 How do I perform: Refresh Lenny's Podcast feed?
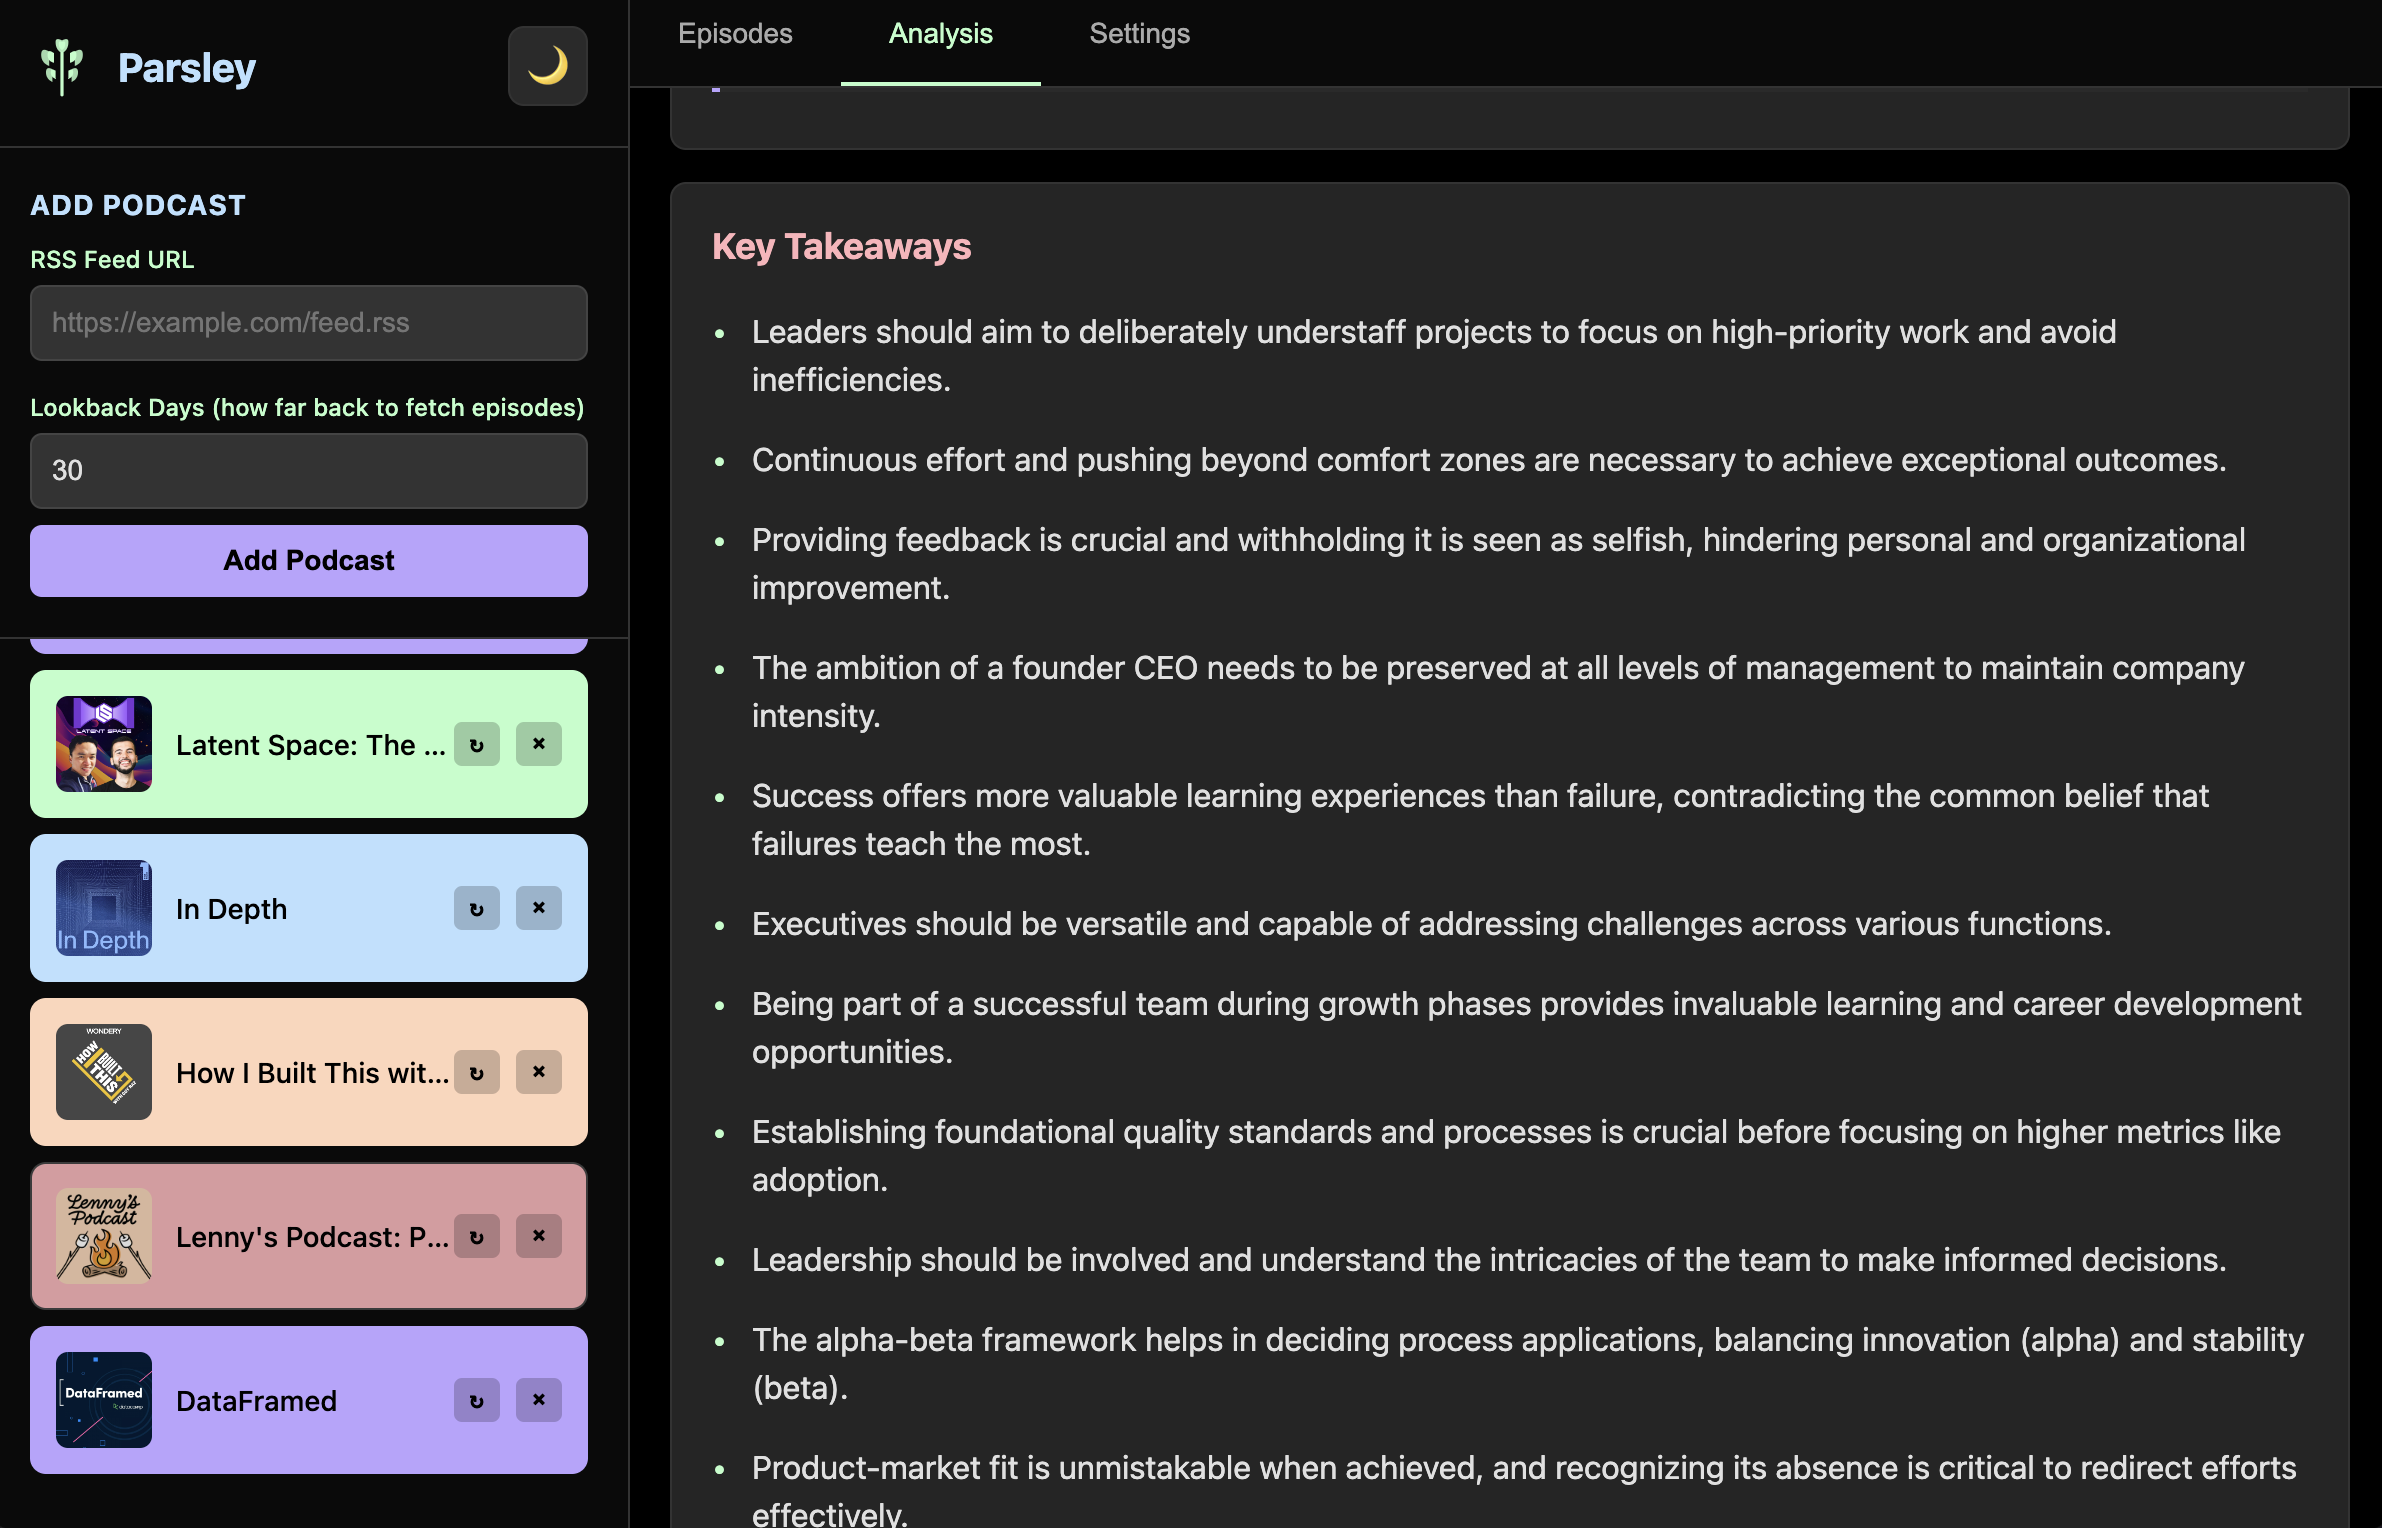click(477, 1237)
